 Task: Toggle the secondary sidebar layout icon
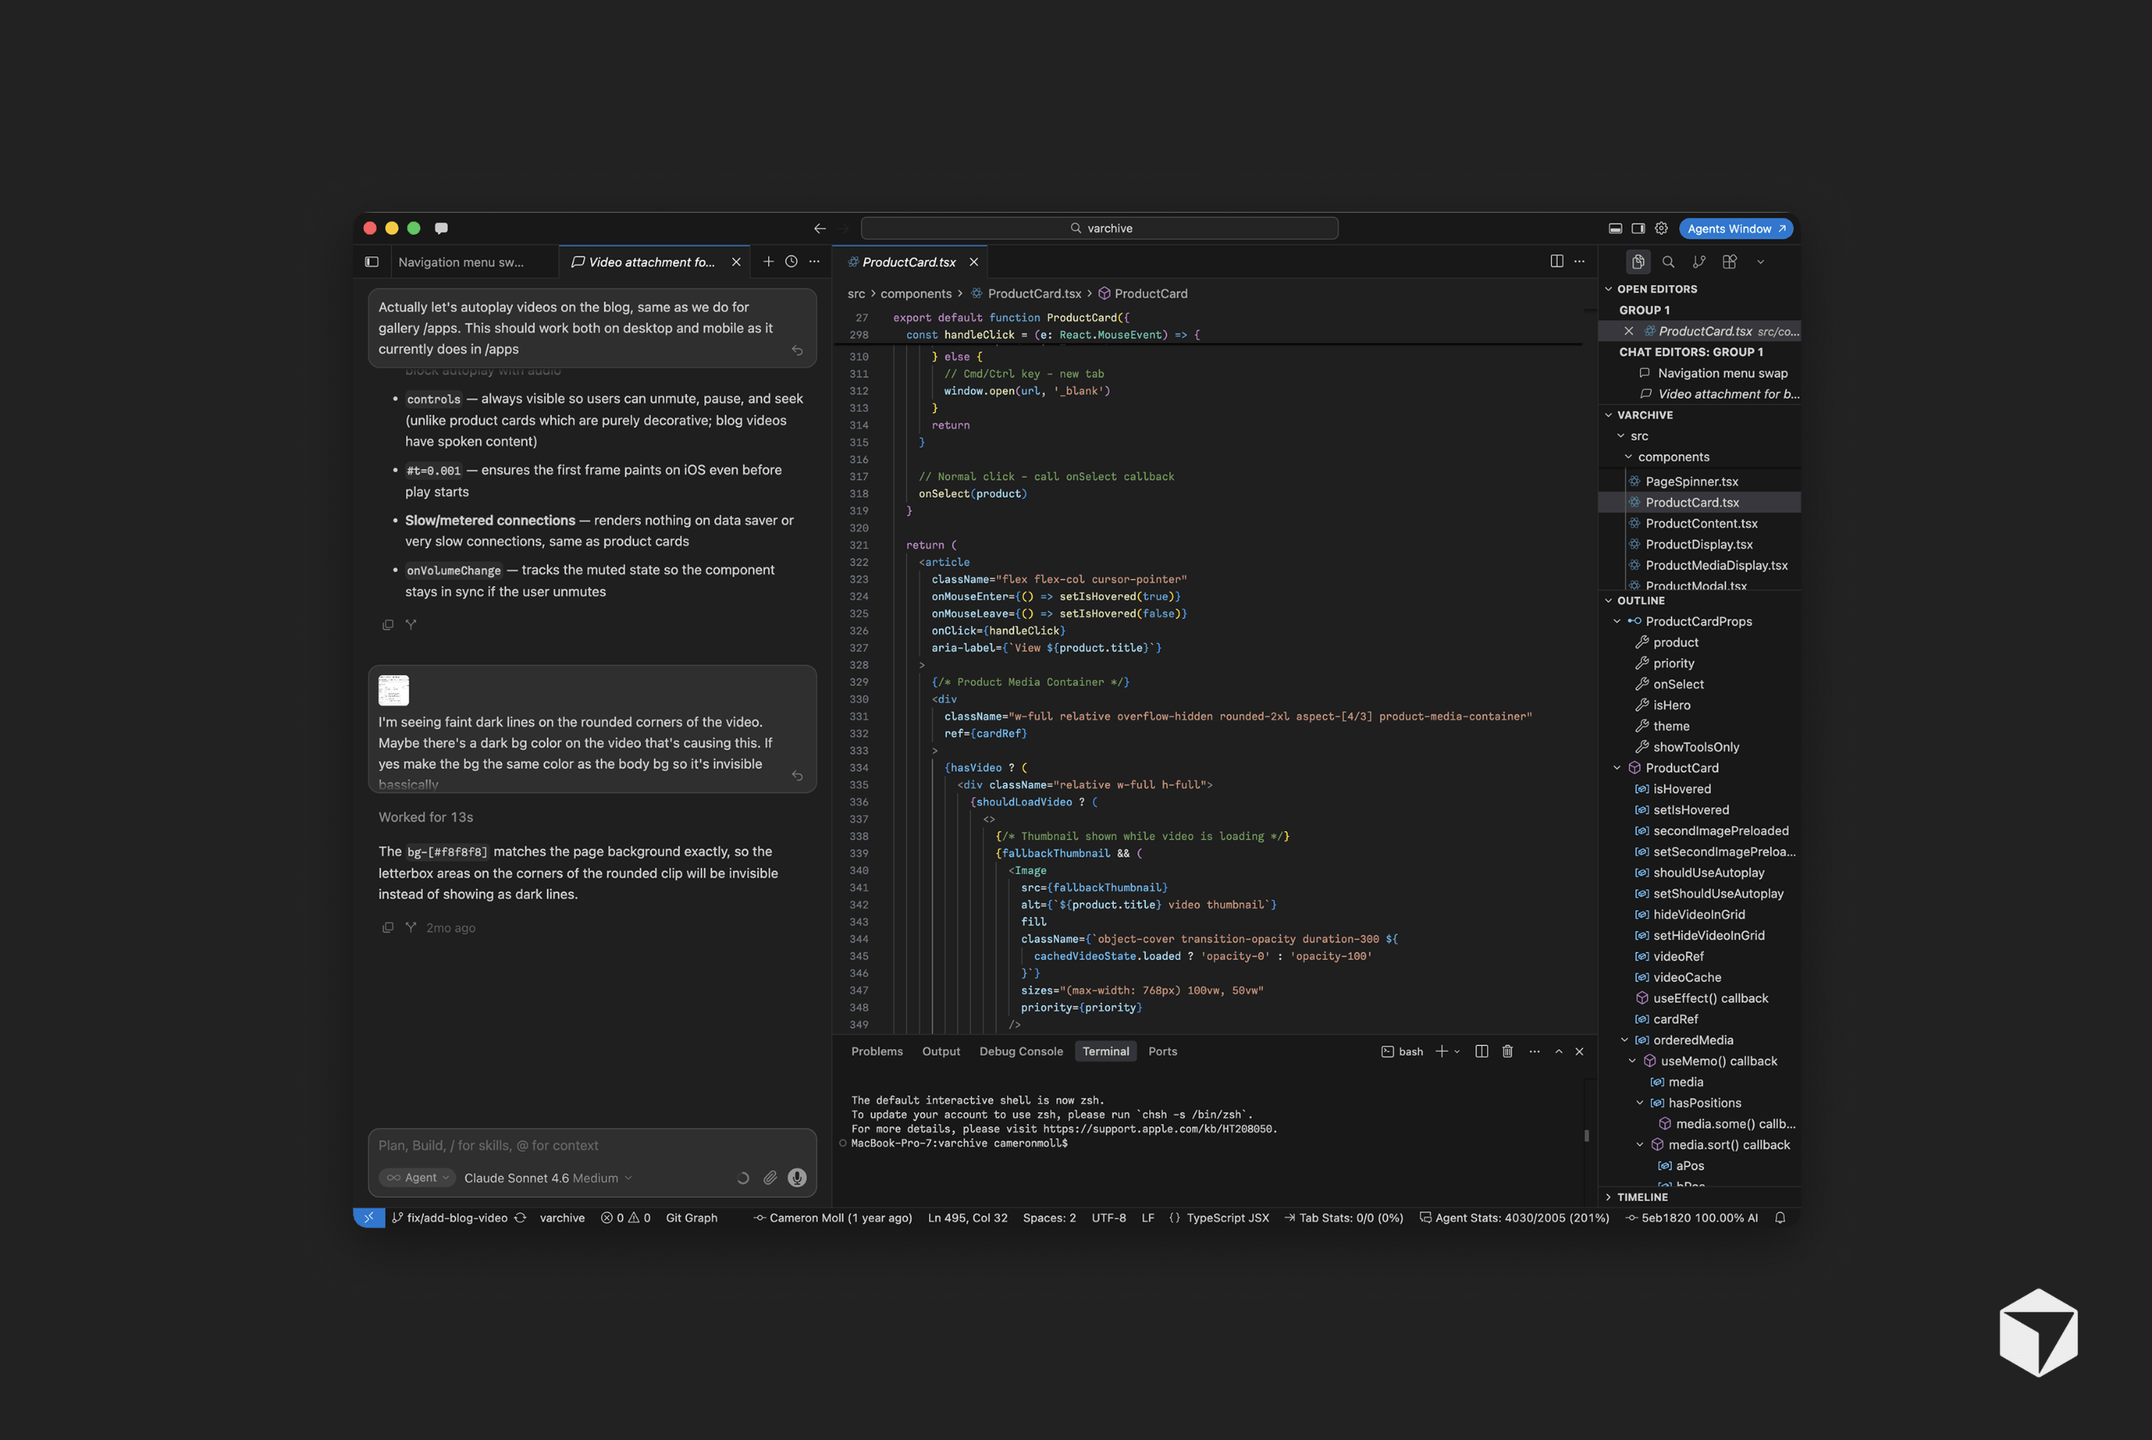coord(1638,228)
